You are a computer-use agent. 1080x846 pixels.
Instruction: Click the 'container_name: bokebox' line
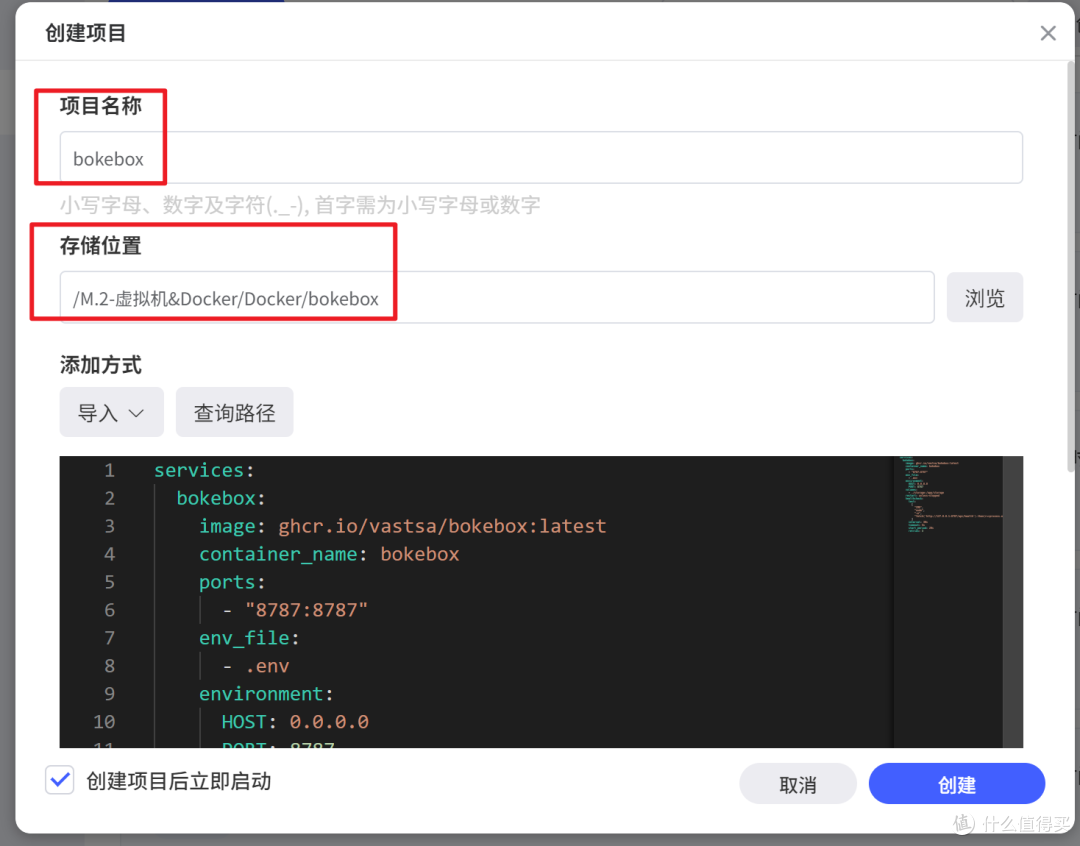click(x=329, y=555)
